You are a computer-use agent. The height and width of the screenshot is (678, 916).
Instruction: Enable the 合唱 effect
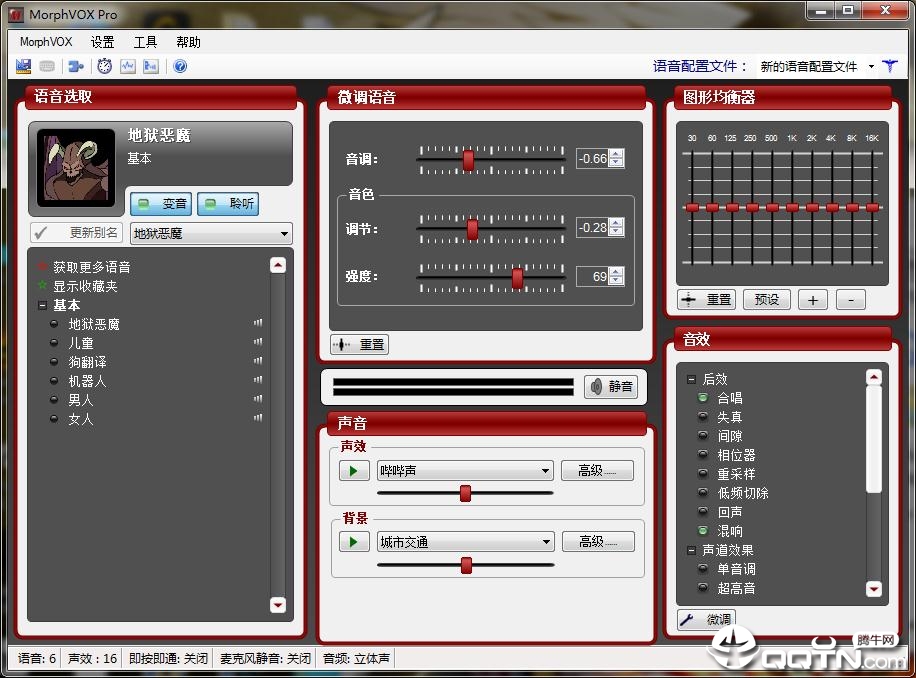[x=703, y=398]
